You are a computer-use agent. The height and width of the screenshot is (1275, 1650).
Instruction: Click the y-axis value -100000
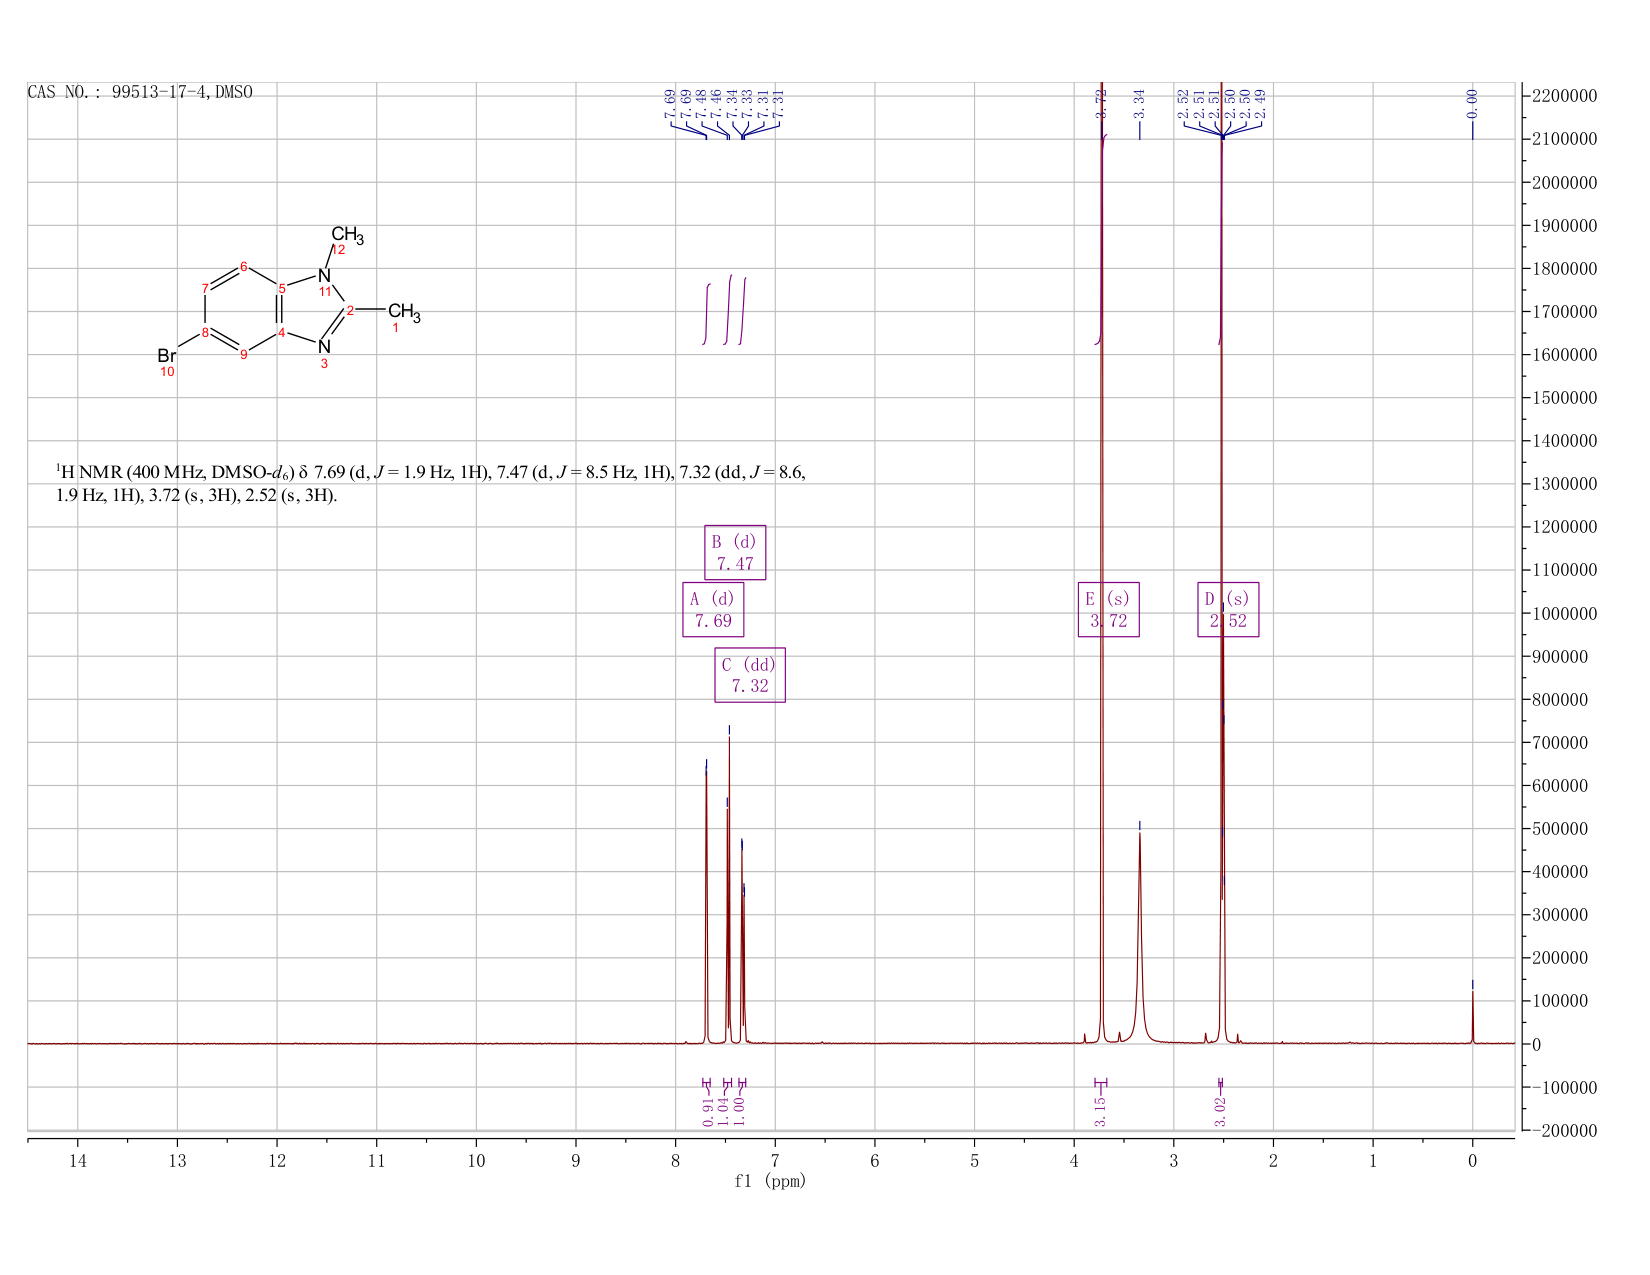pyautogui.click(x=1564, y=1087)
